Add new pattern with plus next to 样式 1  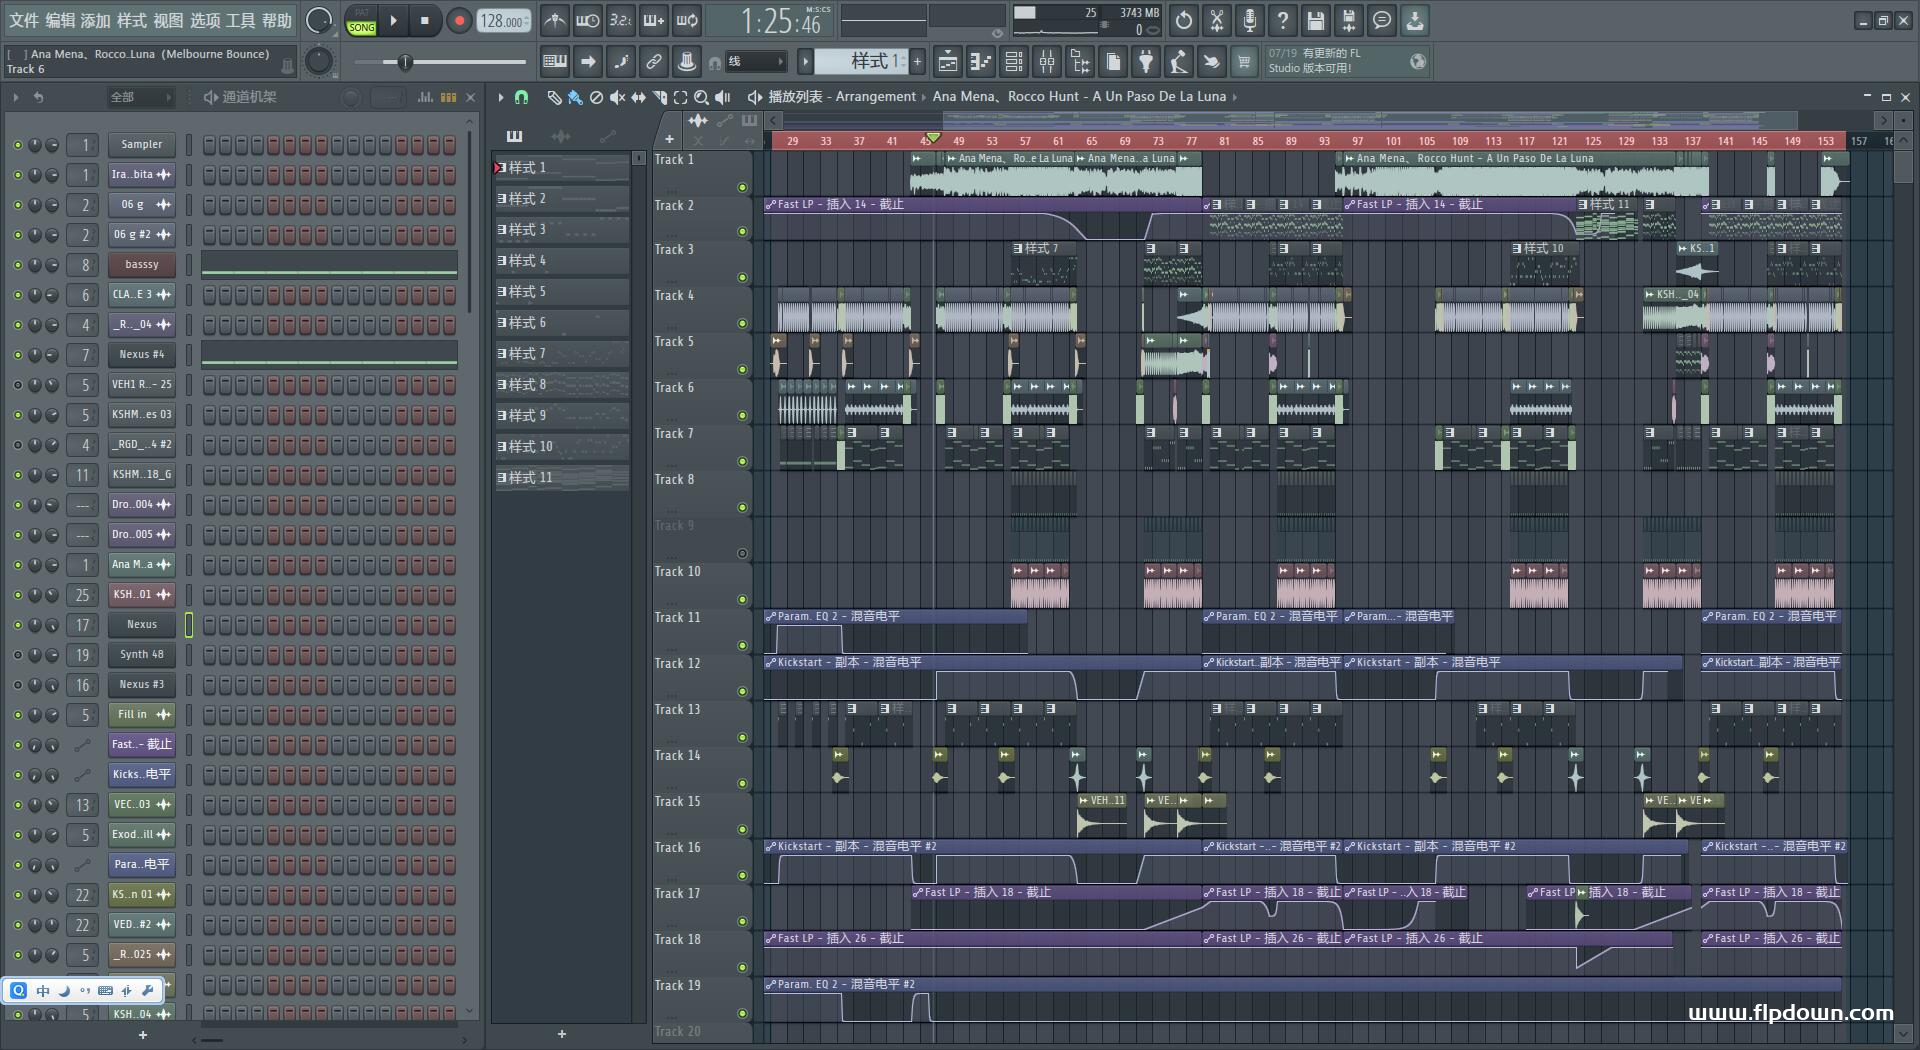click(x=917, y=62)
